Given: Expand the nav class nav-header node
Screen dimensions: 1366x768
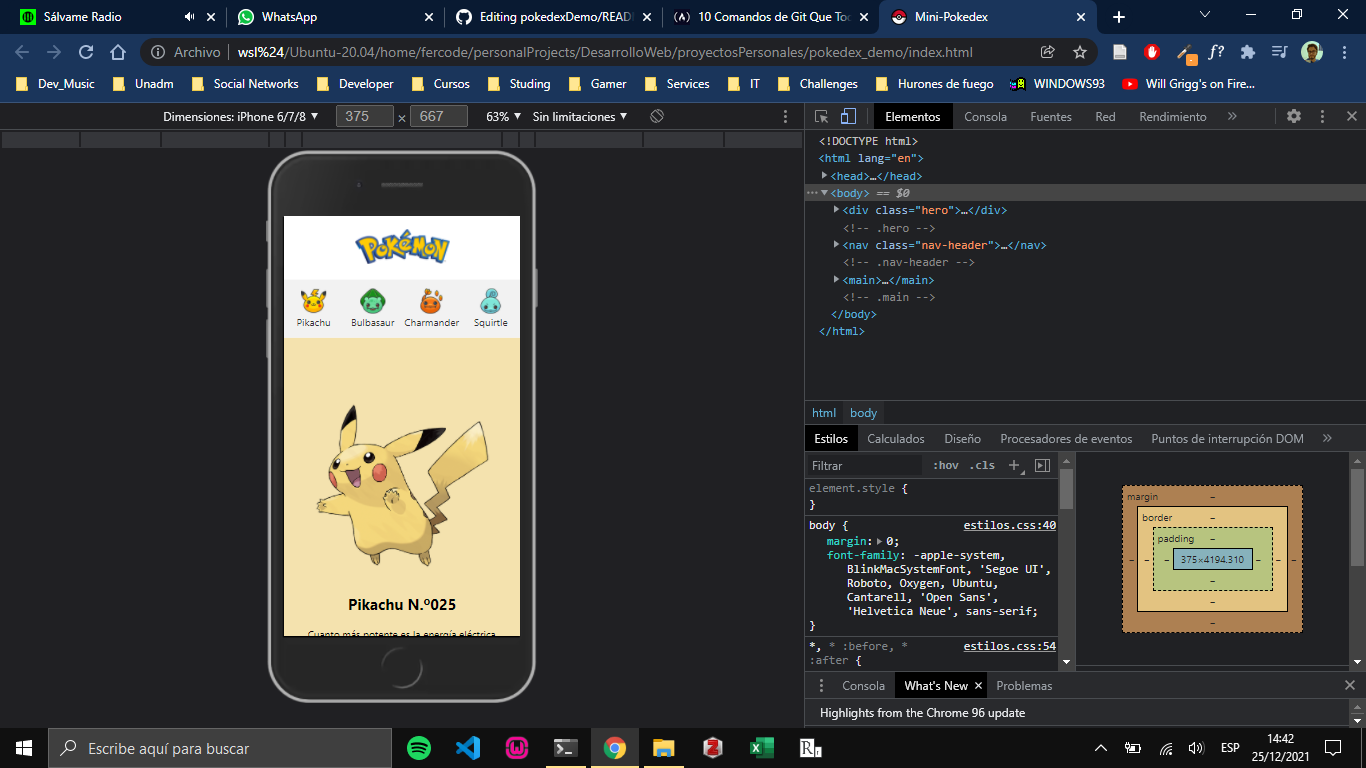Looking at the screenshot, I should [x=837, y=245].
